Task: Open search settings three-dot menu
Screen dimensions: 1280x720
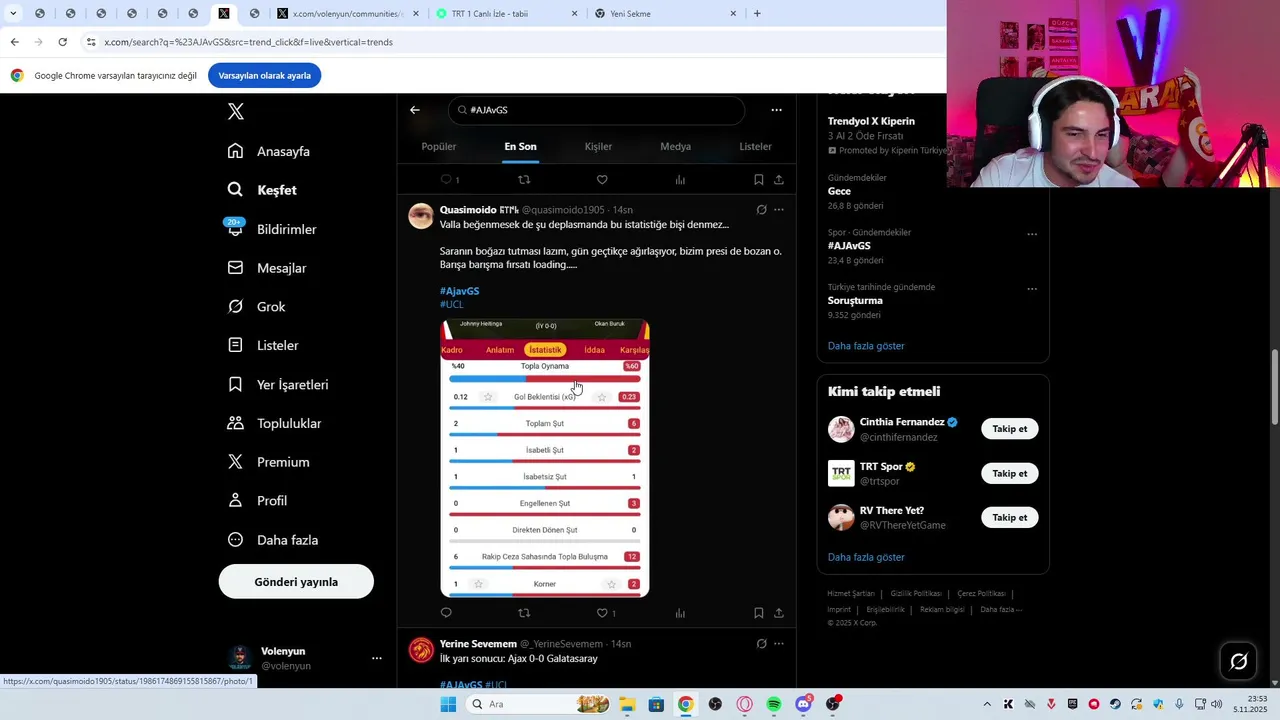Action: point(776,110)
